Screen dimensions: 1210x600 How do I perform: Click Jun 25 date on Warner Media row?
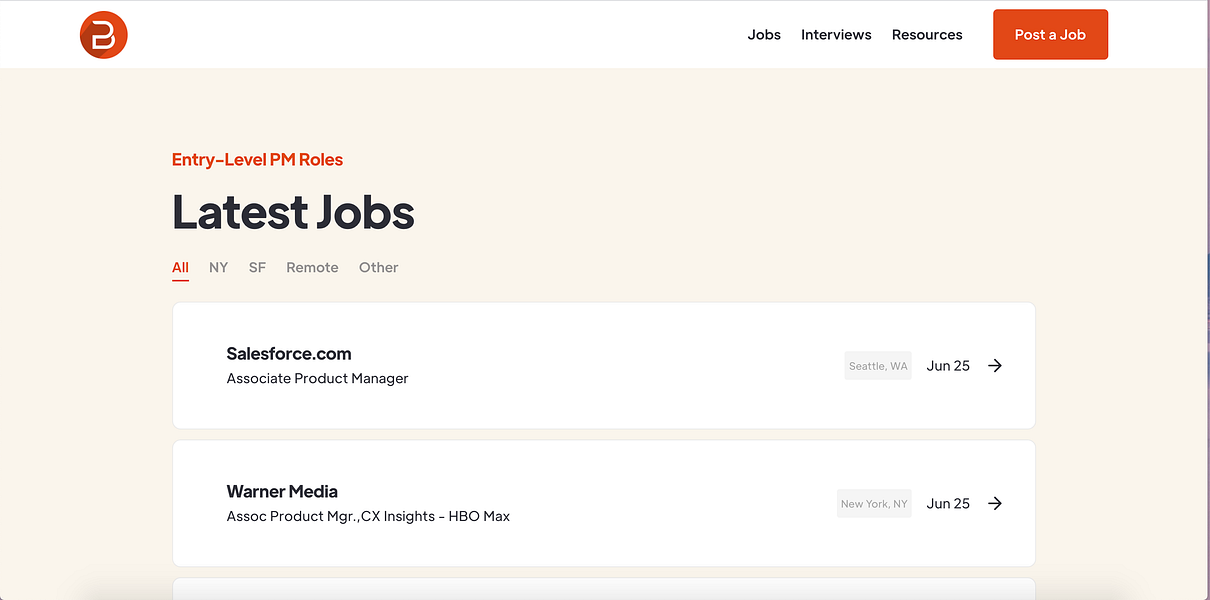(948, 504)
